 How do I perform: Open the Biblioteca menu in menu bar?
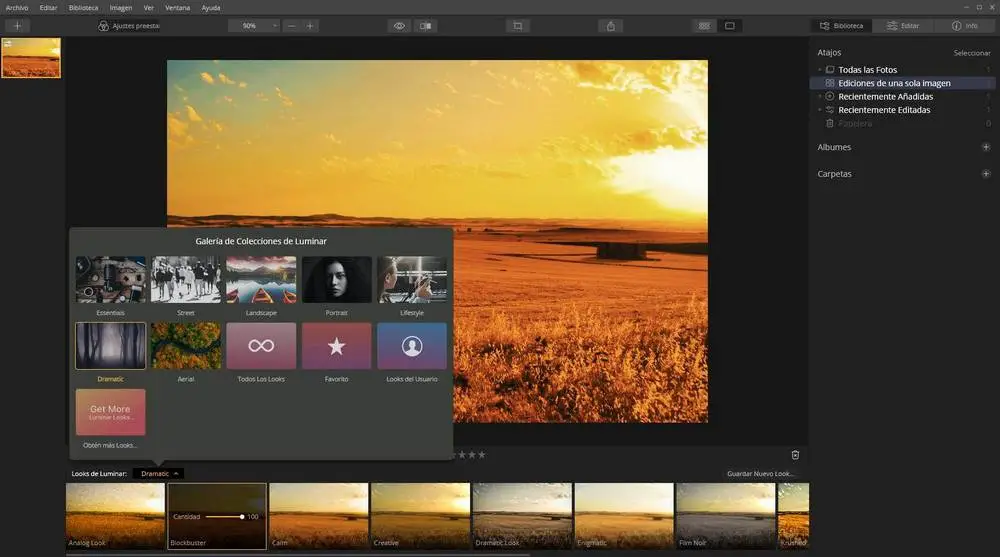pyautogui.click(x=83, y=7)
